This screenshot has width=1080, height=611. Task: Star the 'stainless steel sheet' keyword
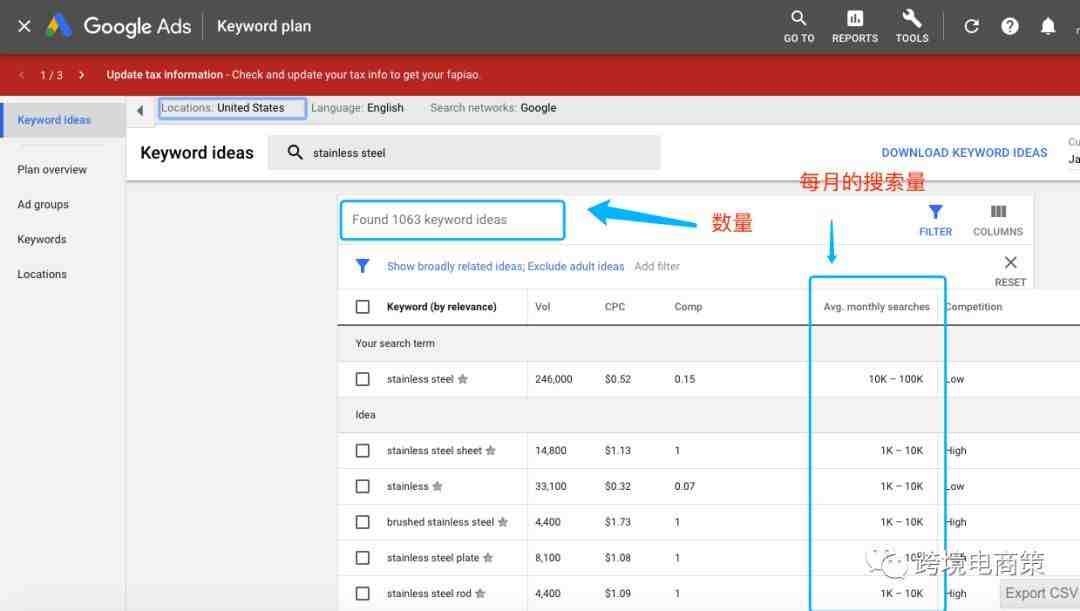pyautogui.click(x=490, y=451)
